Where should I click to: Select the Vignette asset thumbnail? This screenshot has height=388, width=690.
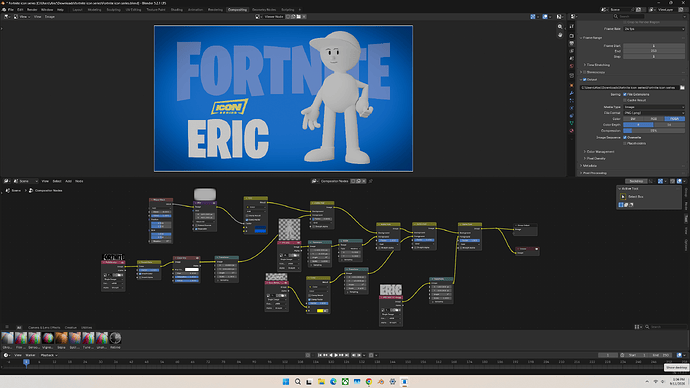pyautogui.click(x=48, y=338)
